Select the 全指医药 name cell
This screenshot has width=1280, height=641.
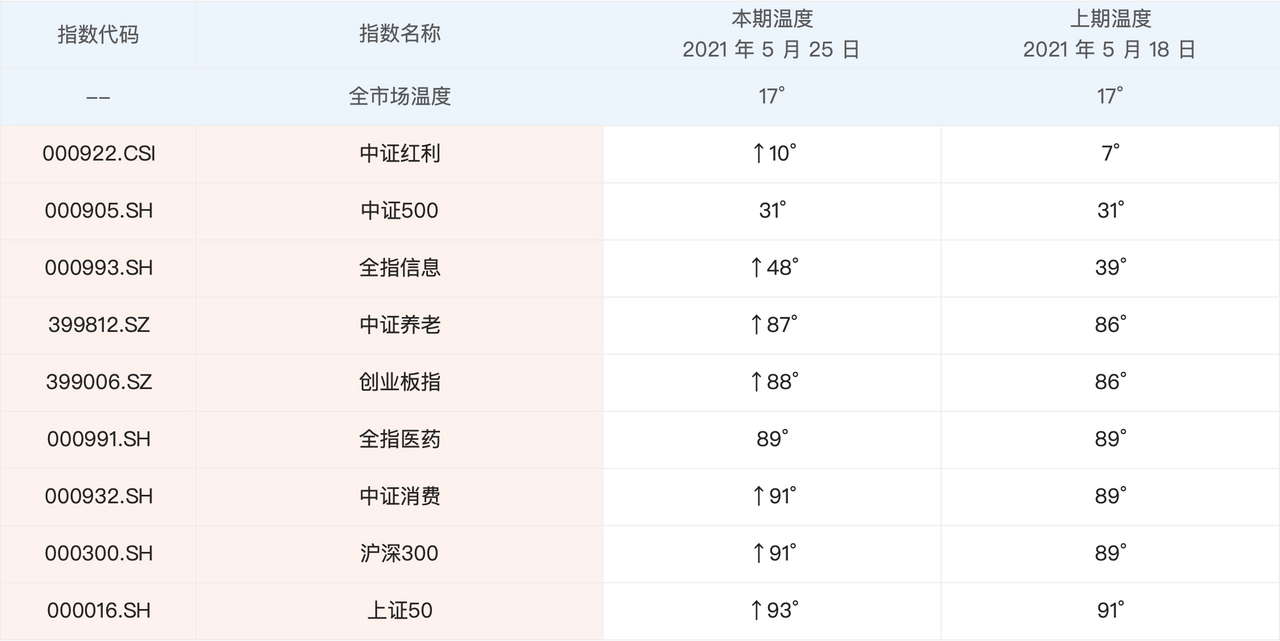pyautogui.click(x=400, y=439)
